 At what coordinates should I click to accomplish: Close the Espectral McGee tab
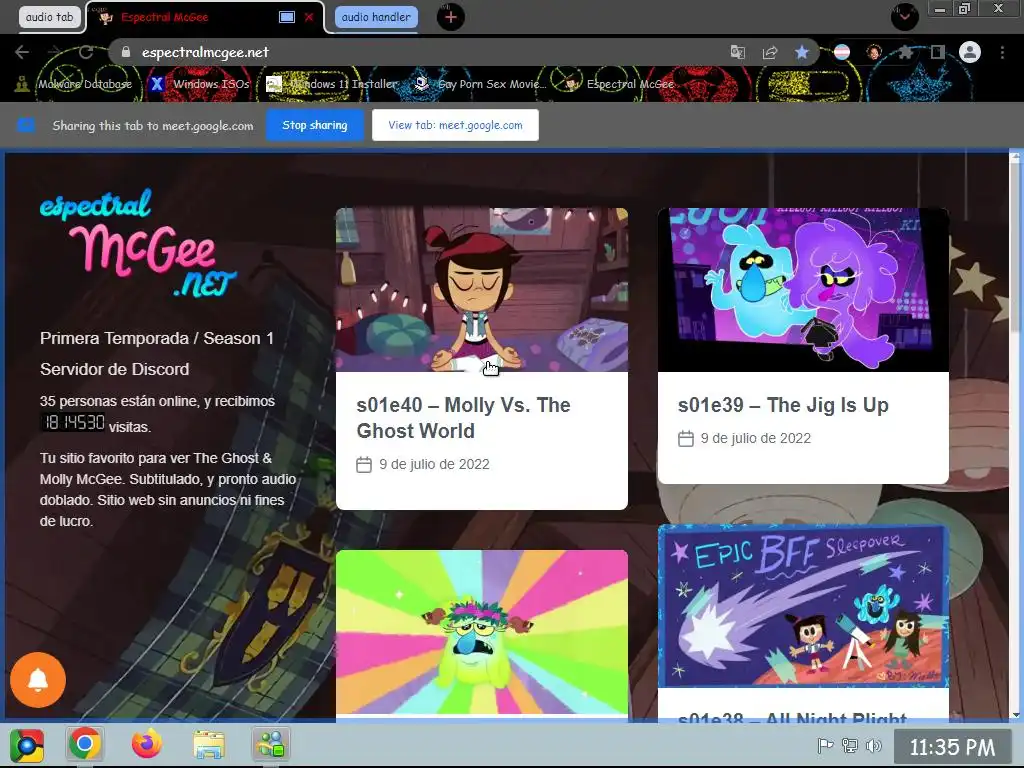(309, 17)
